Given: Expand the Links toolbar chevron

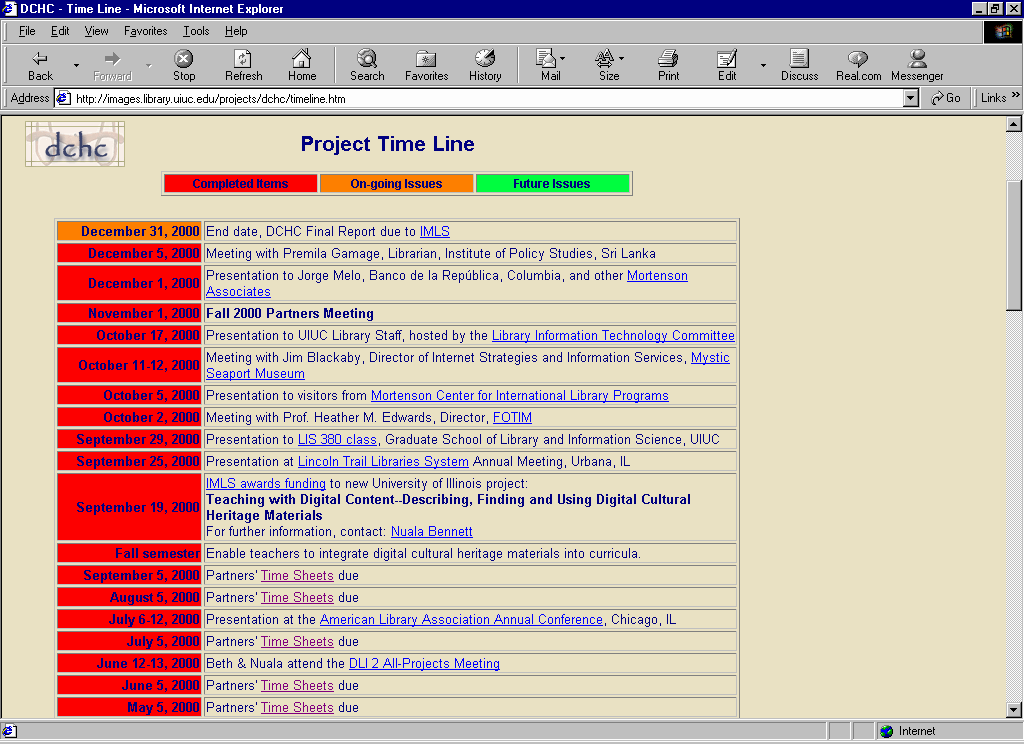Looking at the screenshot, I should (x=1016, y=97).
